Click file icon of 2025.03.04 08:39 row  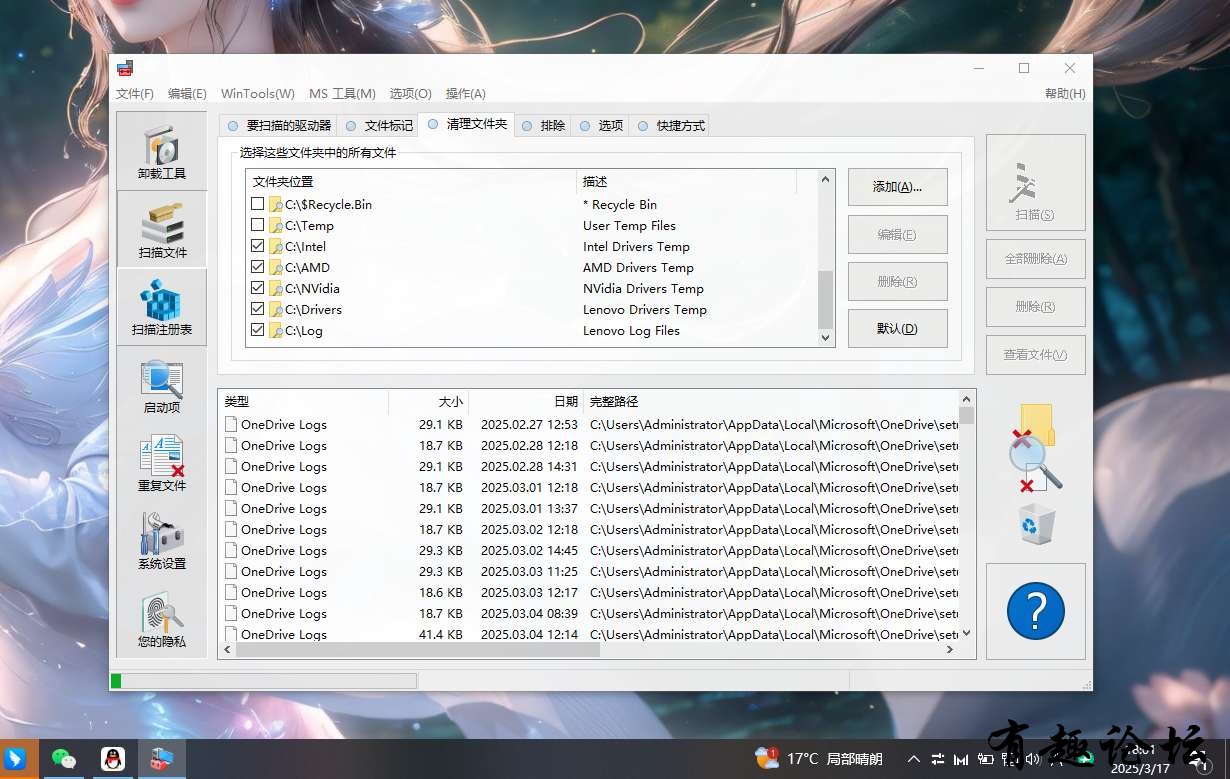[x=231, y=613]
